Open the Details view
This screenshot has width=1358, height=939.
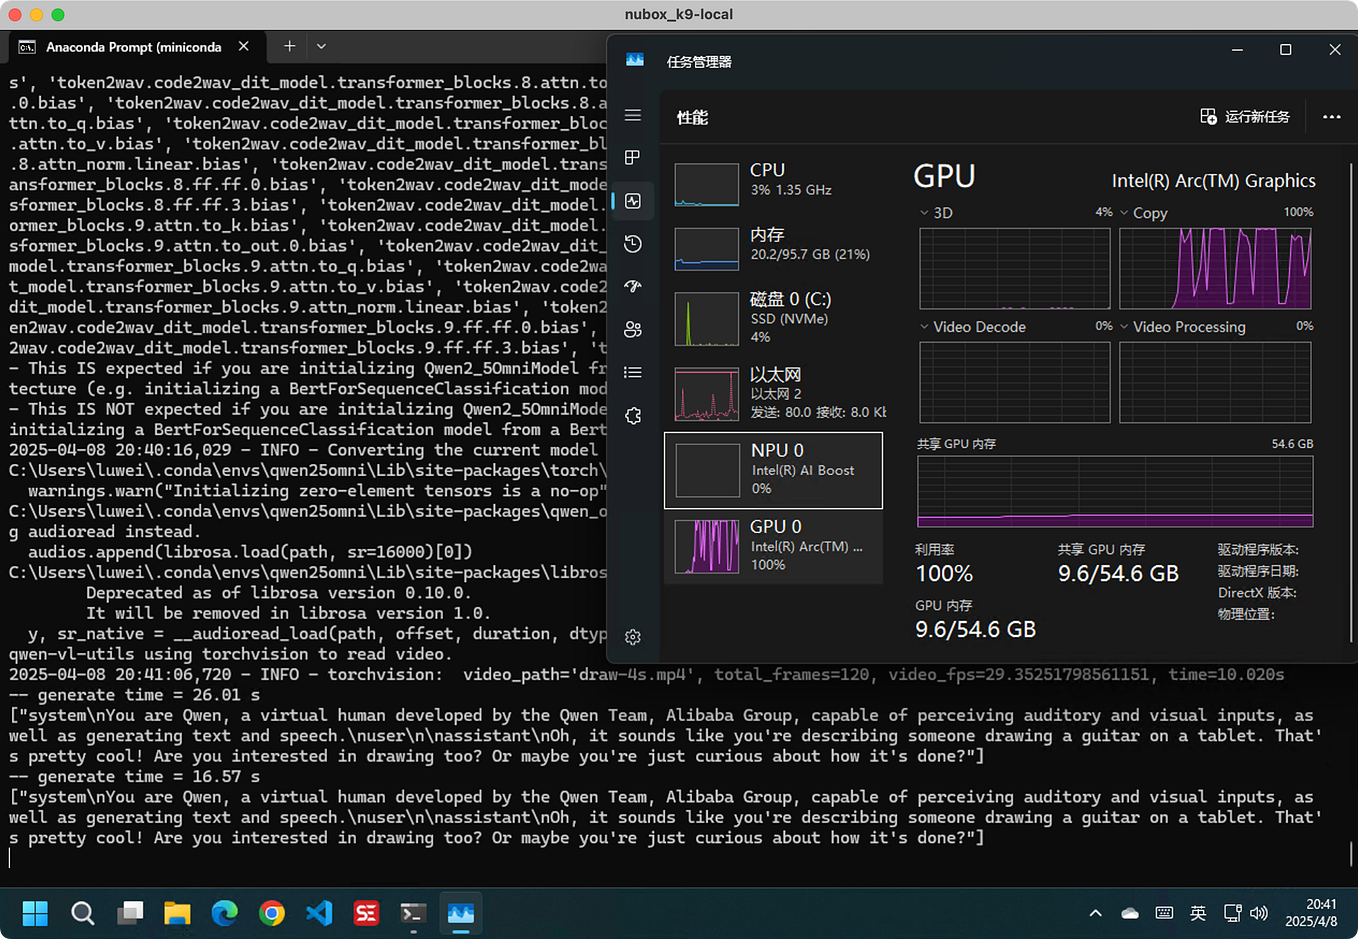[632, 371]
